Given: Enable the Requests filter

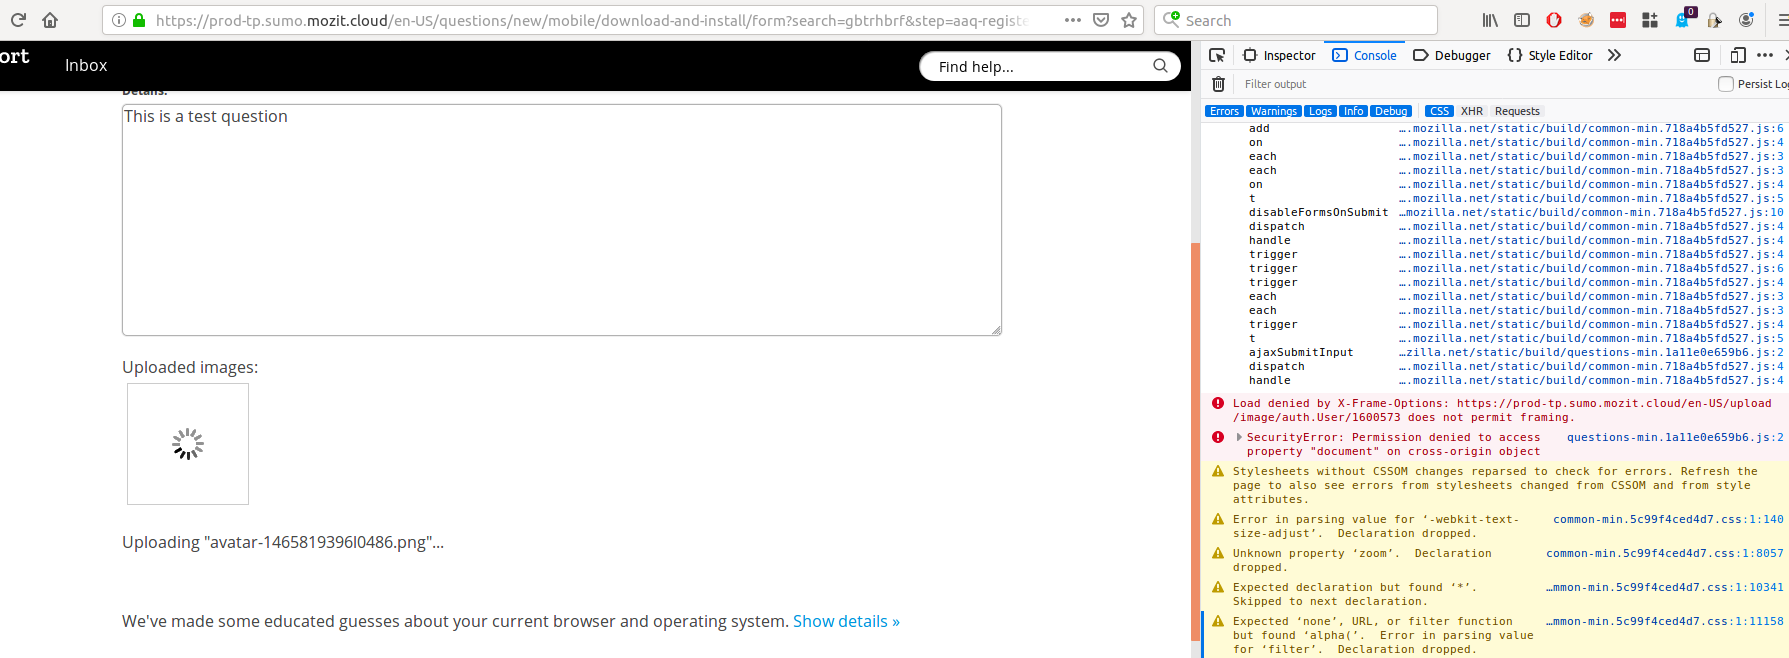Looking at the screenshot, I should tap(1517, 111).
